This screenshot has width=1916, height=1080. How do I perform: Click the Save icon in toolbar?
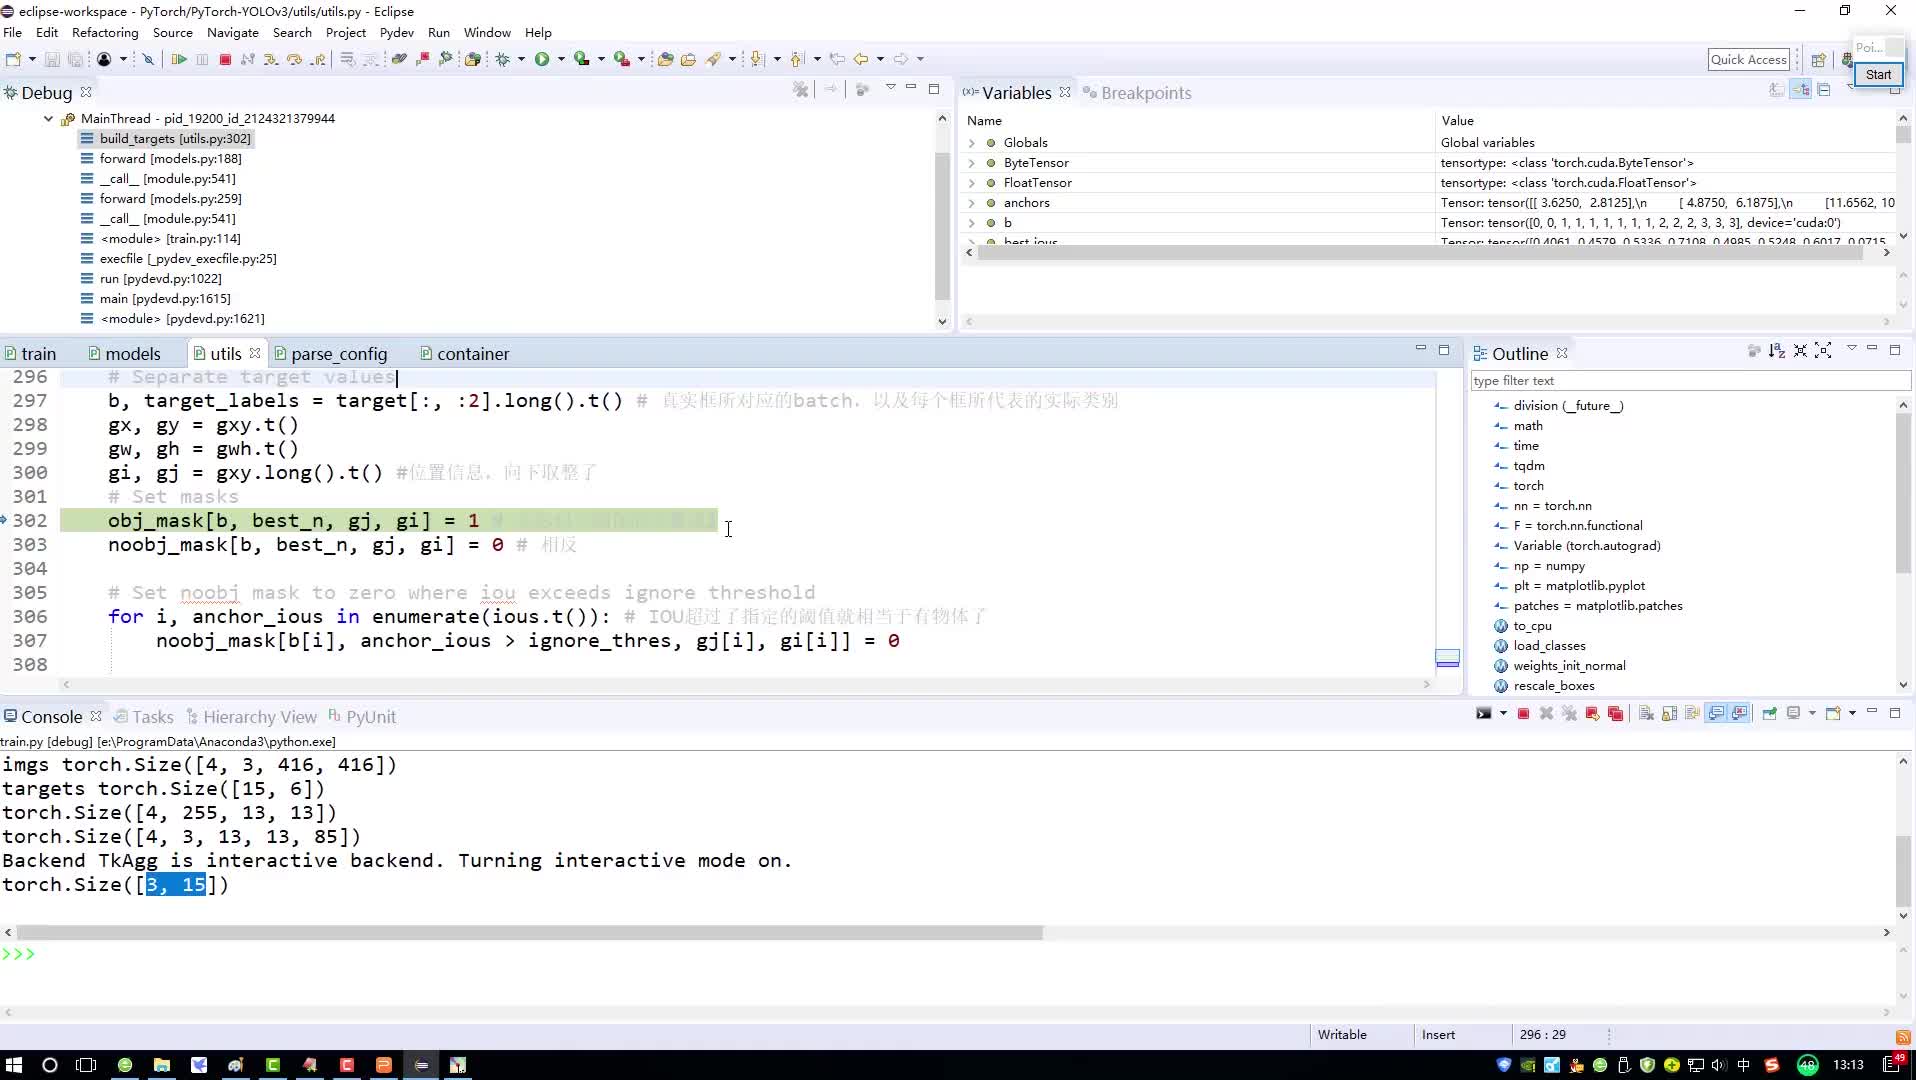(x=52, y=59)
